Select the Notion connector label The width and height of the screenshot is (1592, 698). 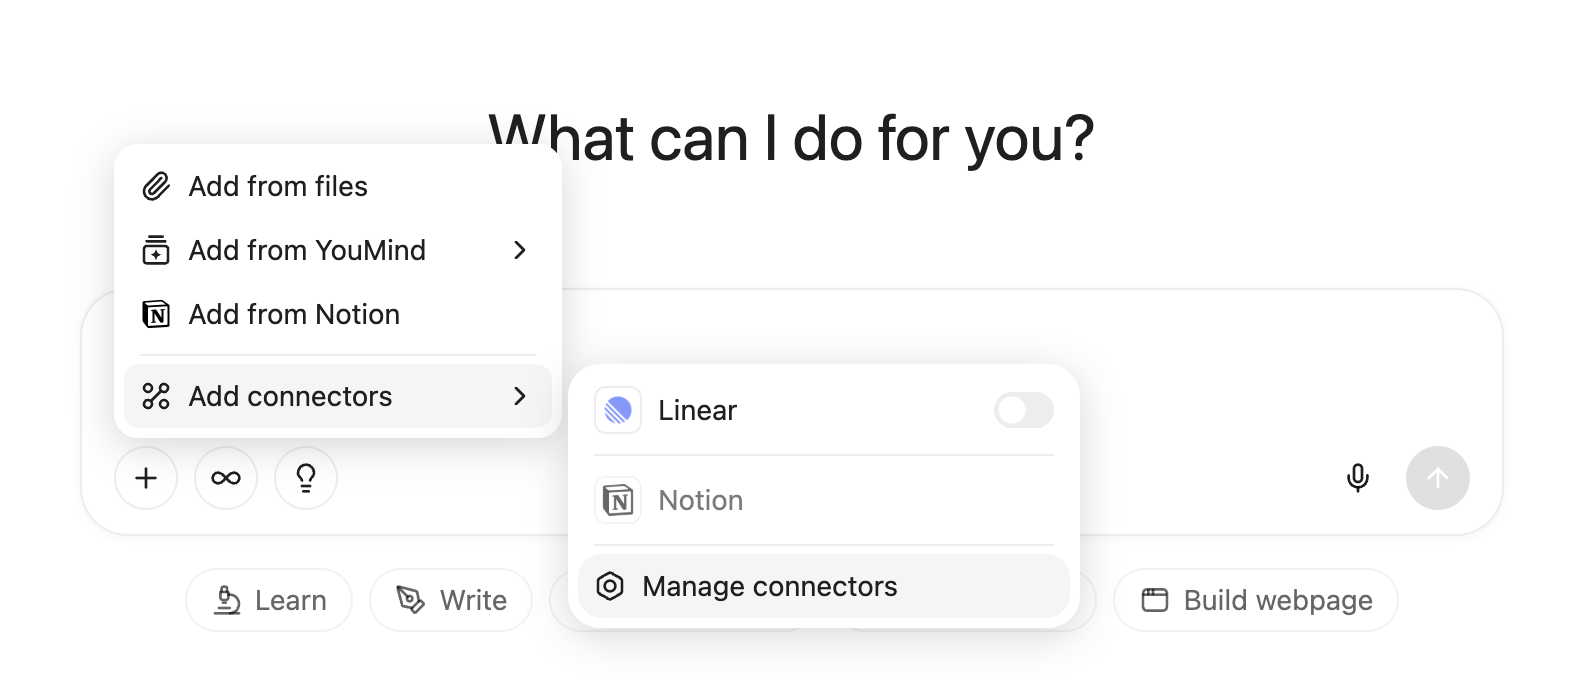point(700,500)
